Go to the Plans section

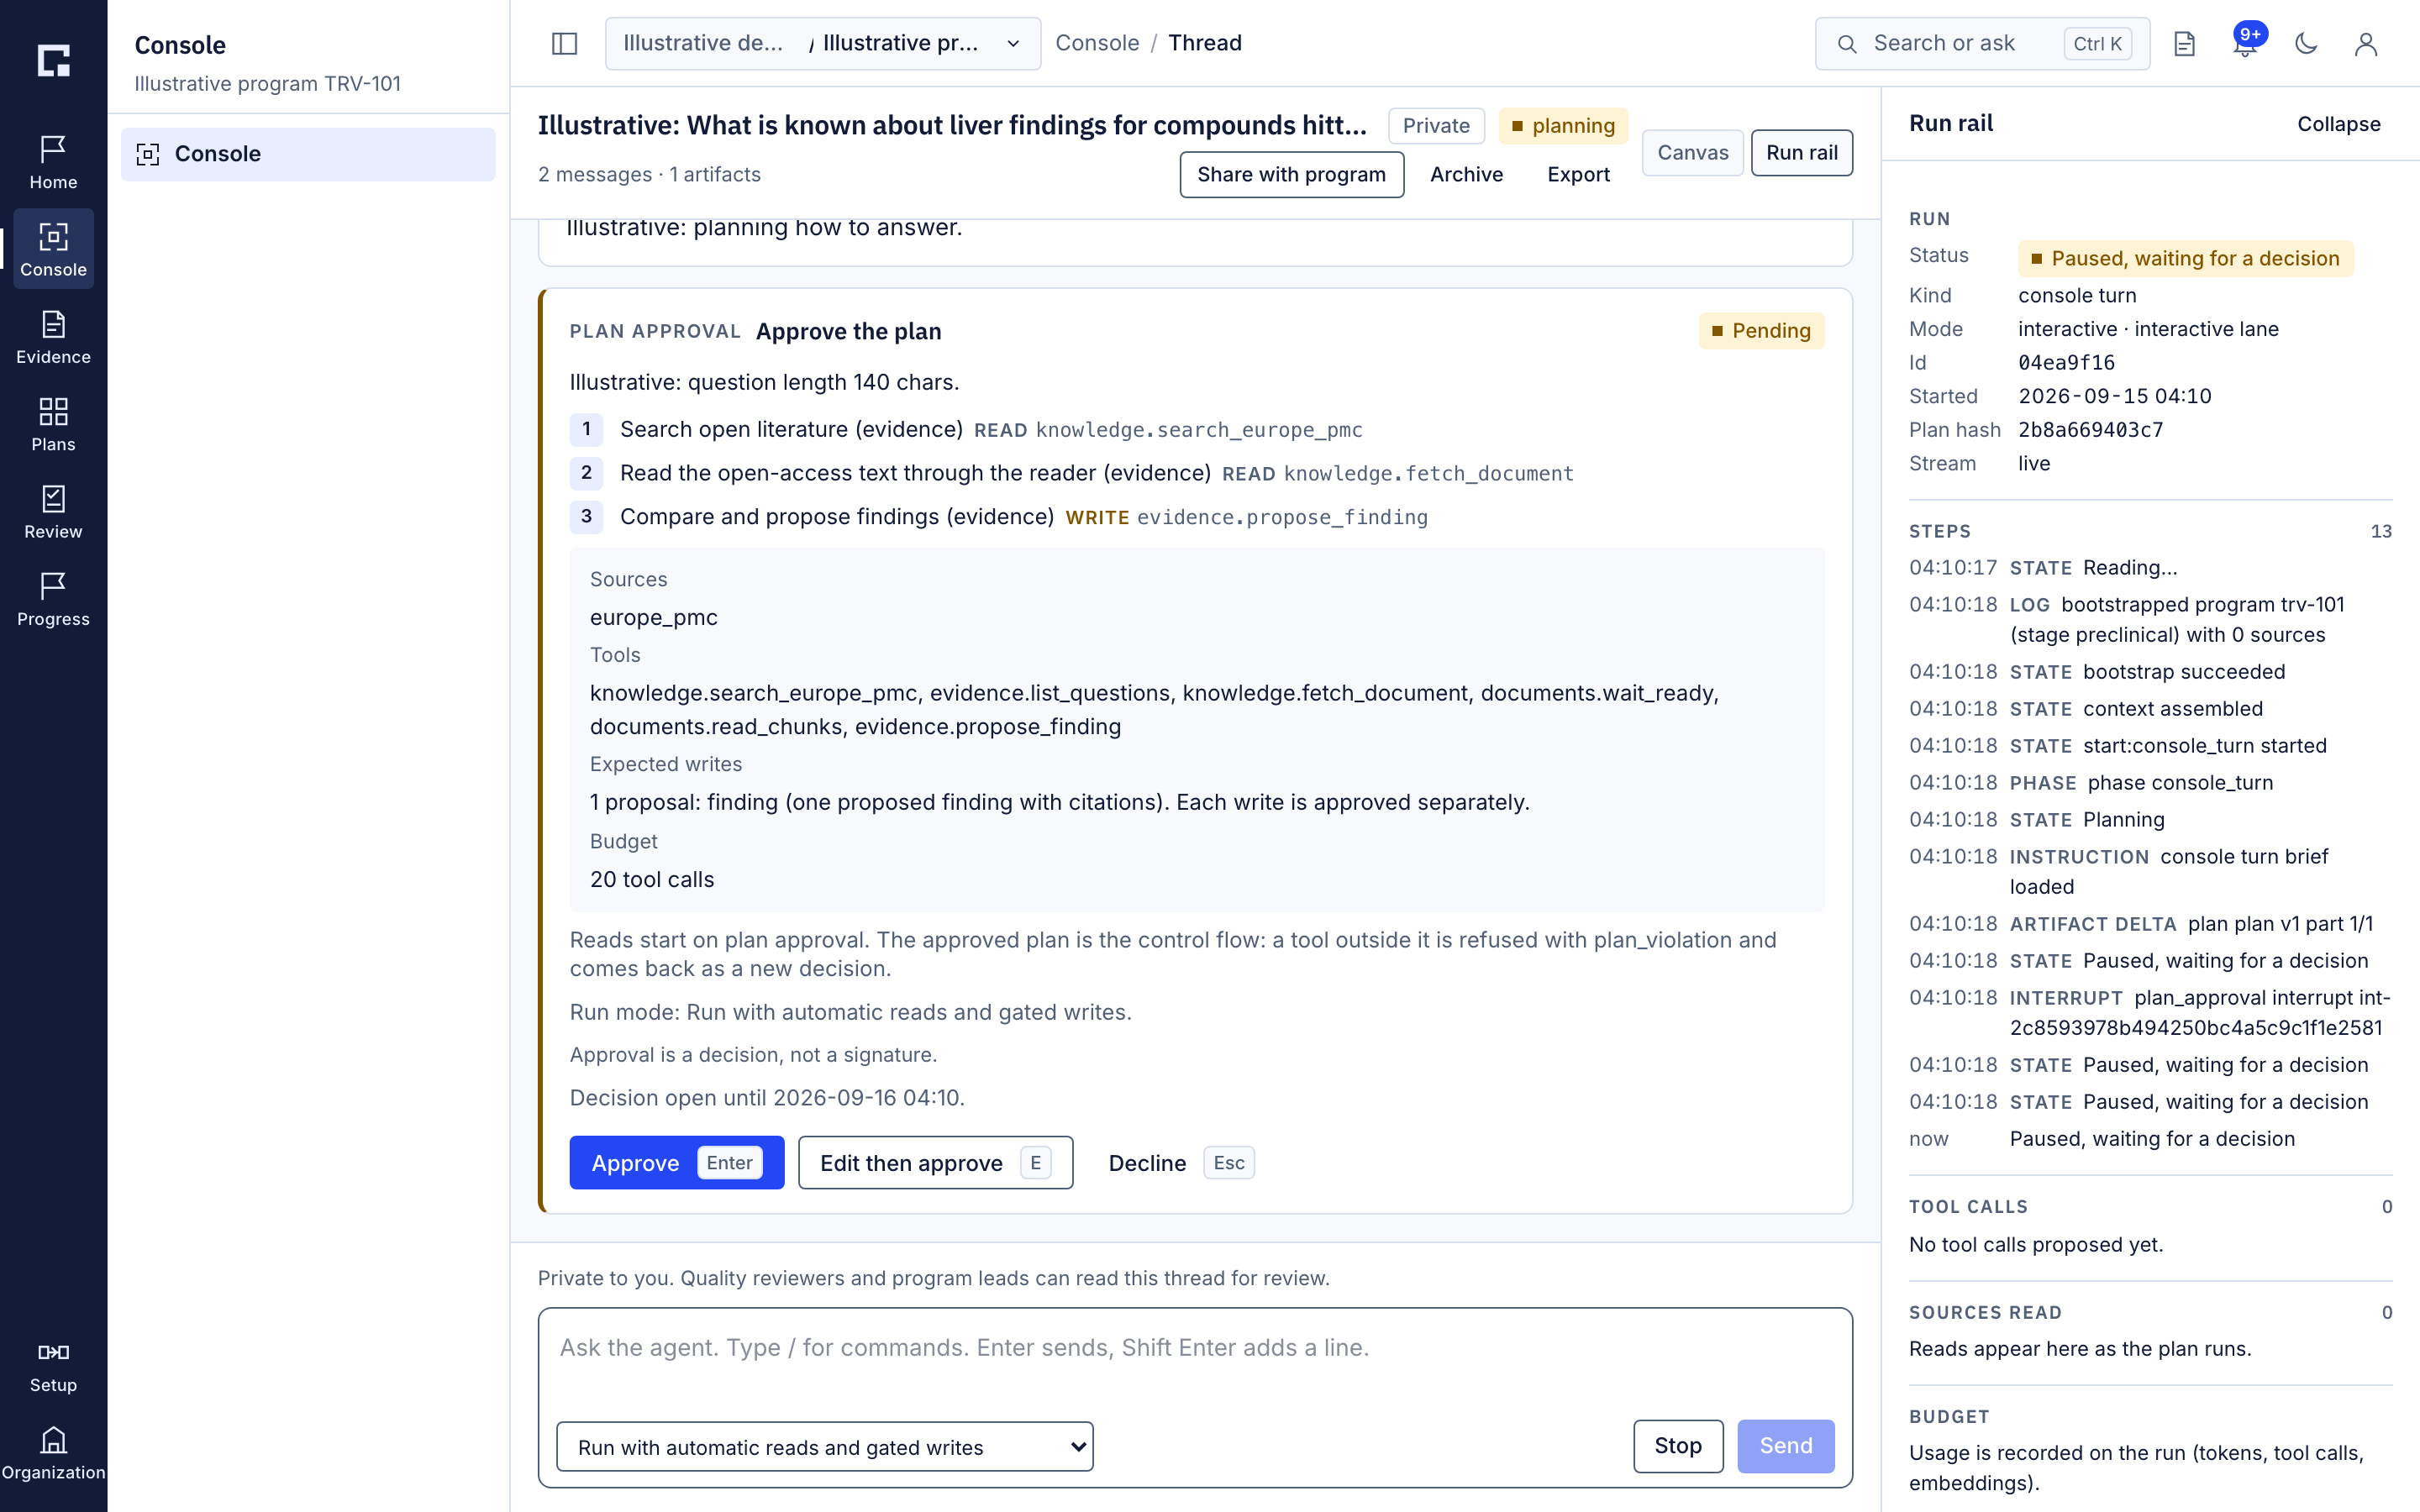(x=53, y=424)
